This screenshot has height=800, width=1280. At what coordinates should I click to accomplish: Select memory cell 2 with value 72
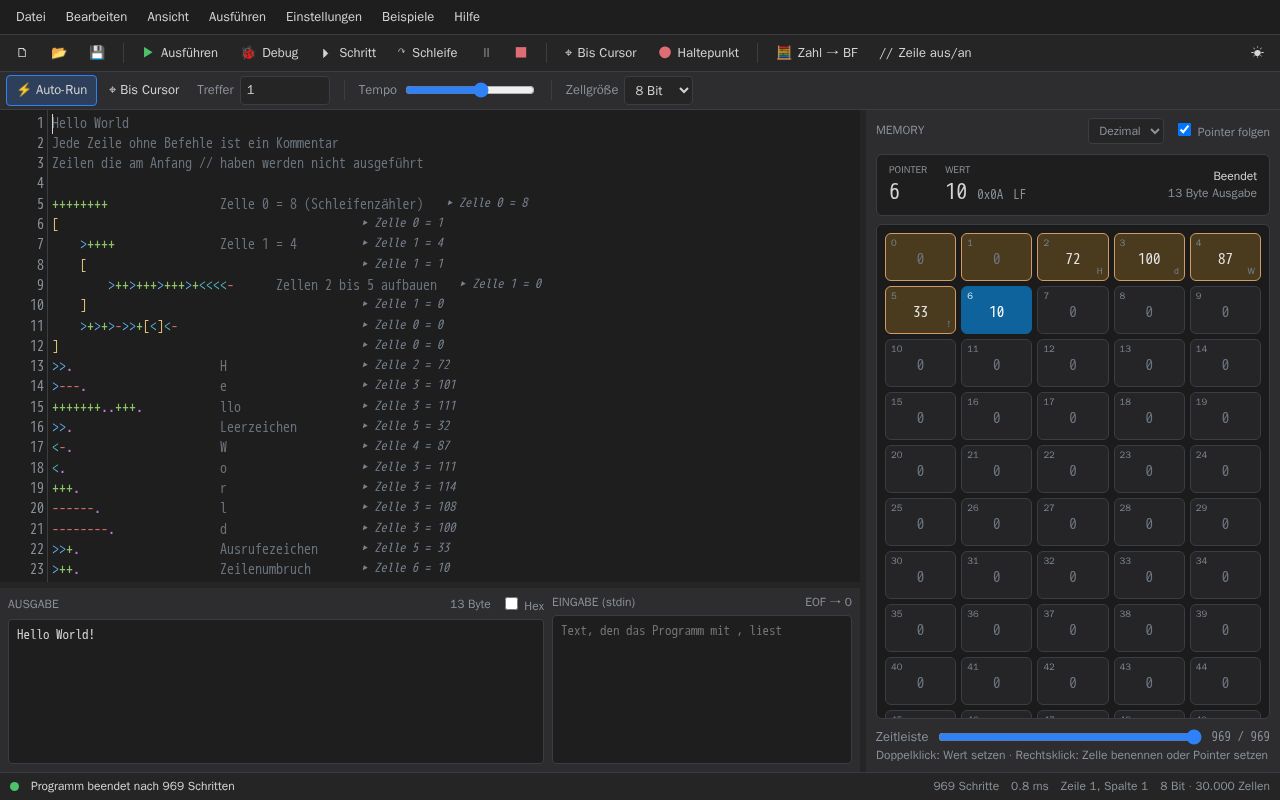[1073, 257]
